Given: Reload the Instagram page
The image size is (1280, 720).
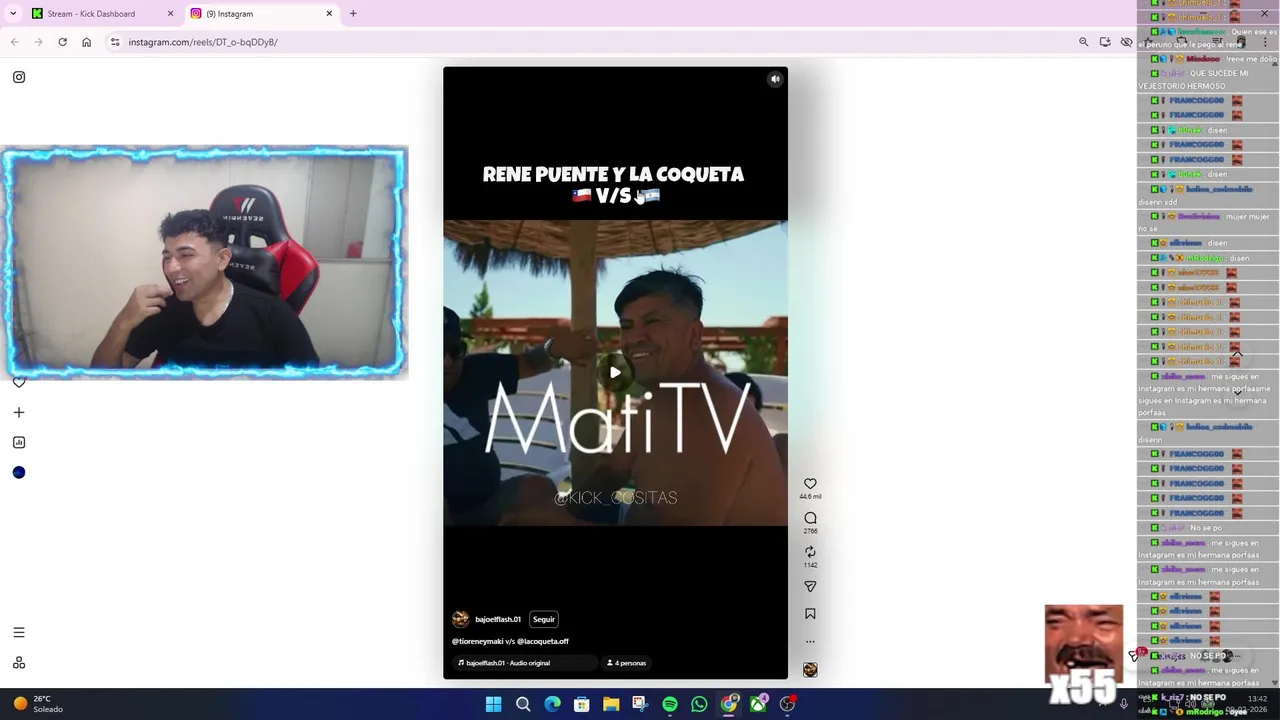Looking at the screenshot, I should pos(62,42).
